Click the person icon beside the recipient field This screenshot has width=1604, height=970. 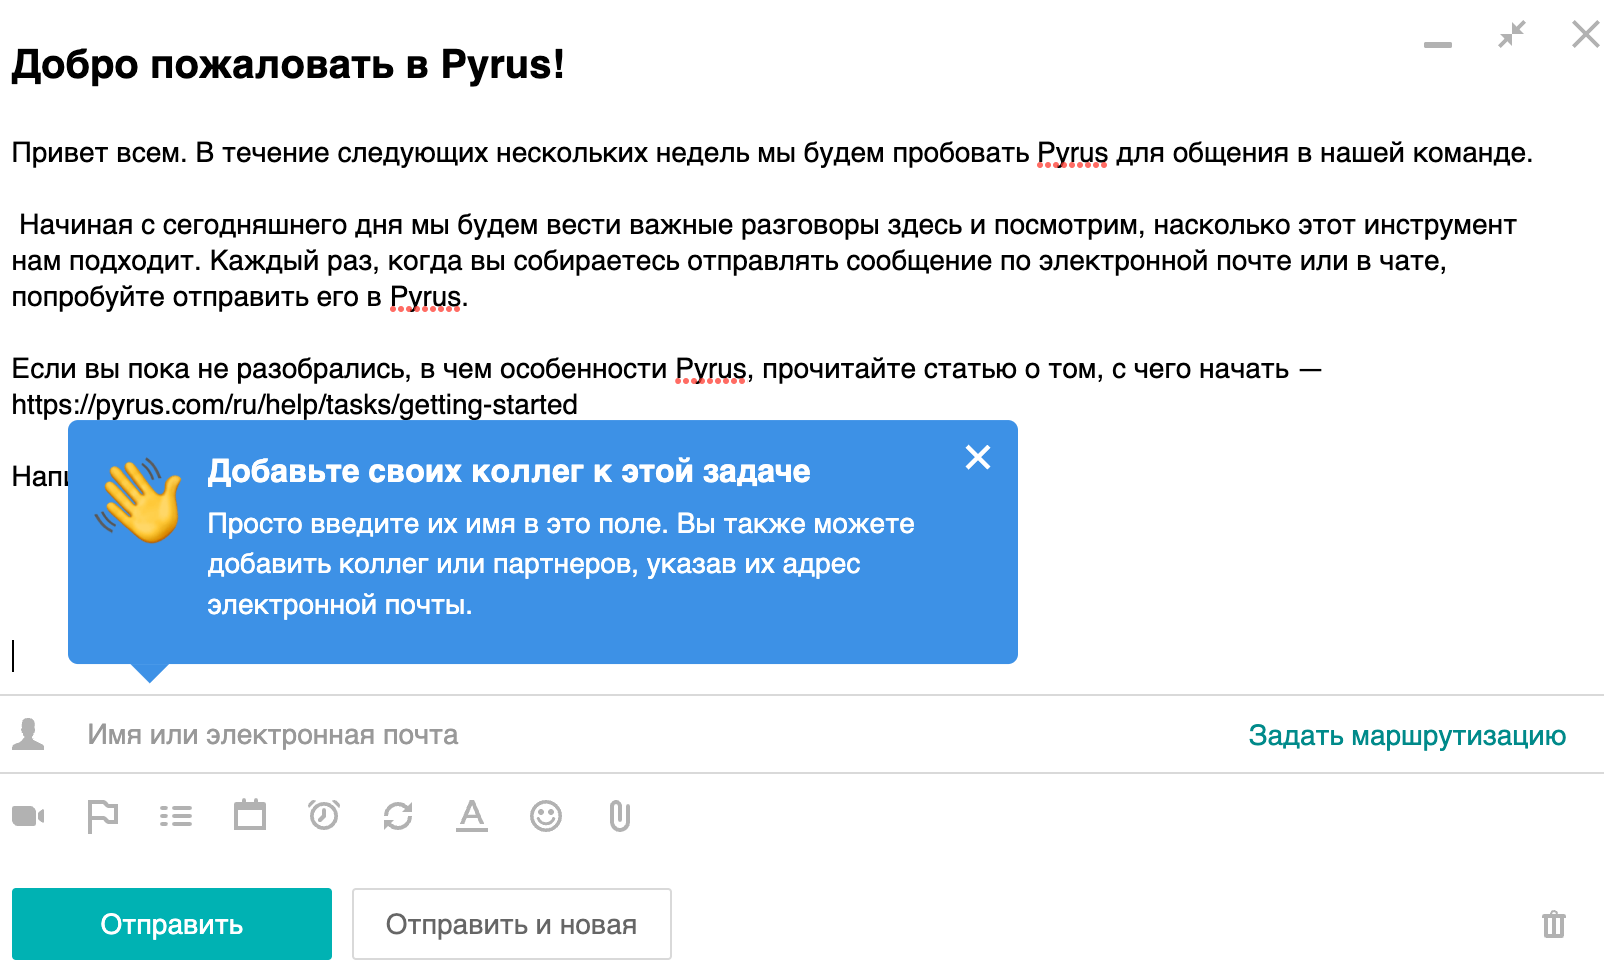pyautogui.click(x=28, y=734)
